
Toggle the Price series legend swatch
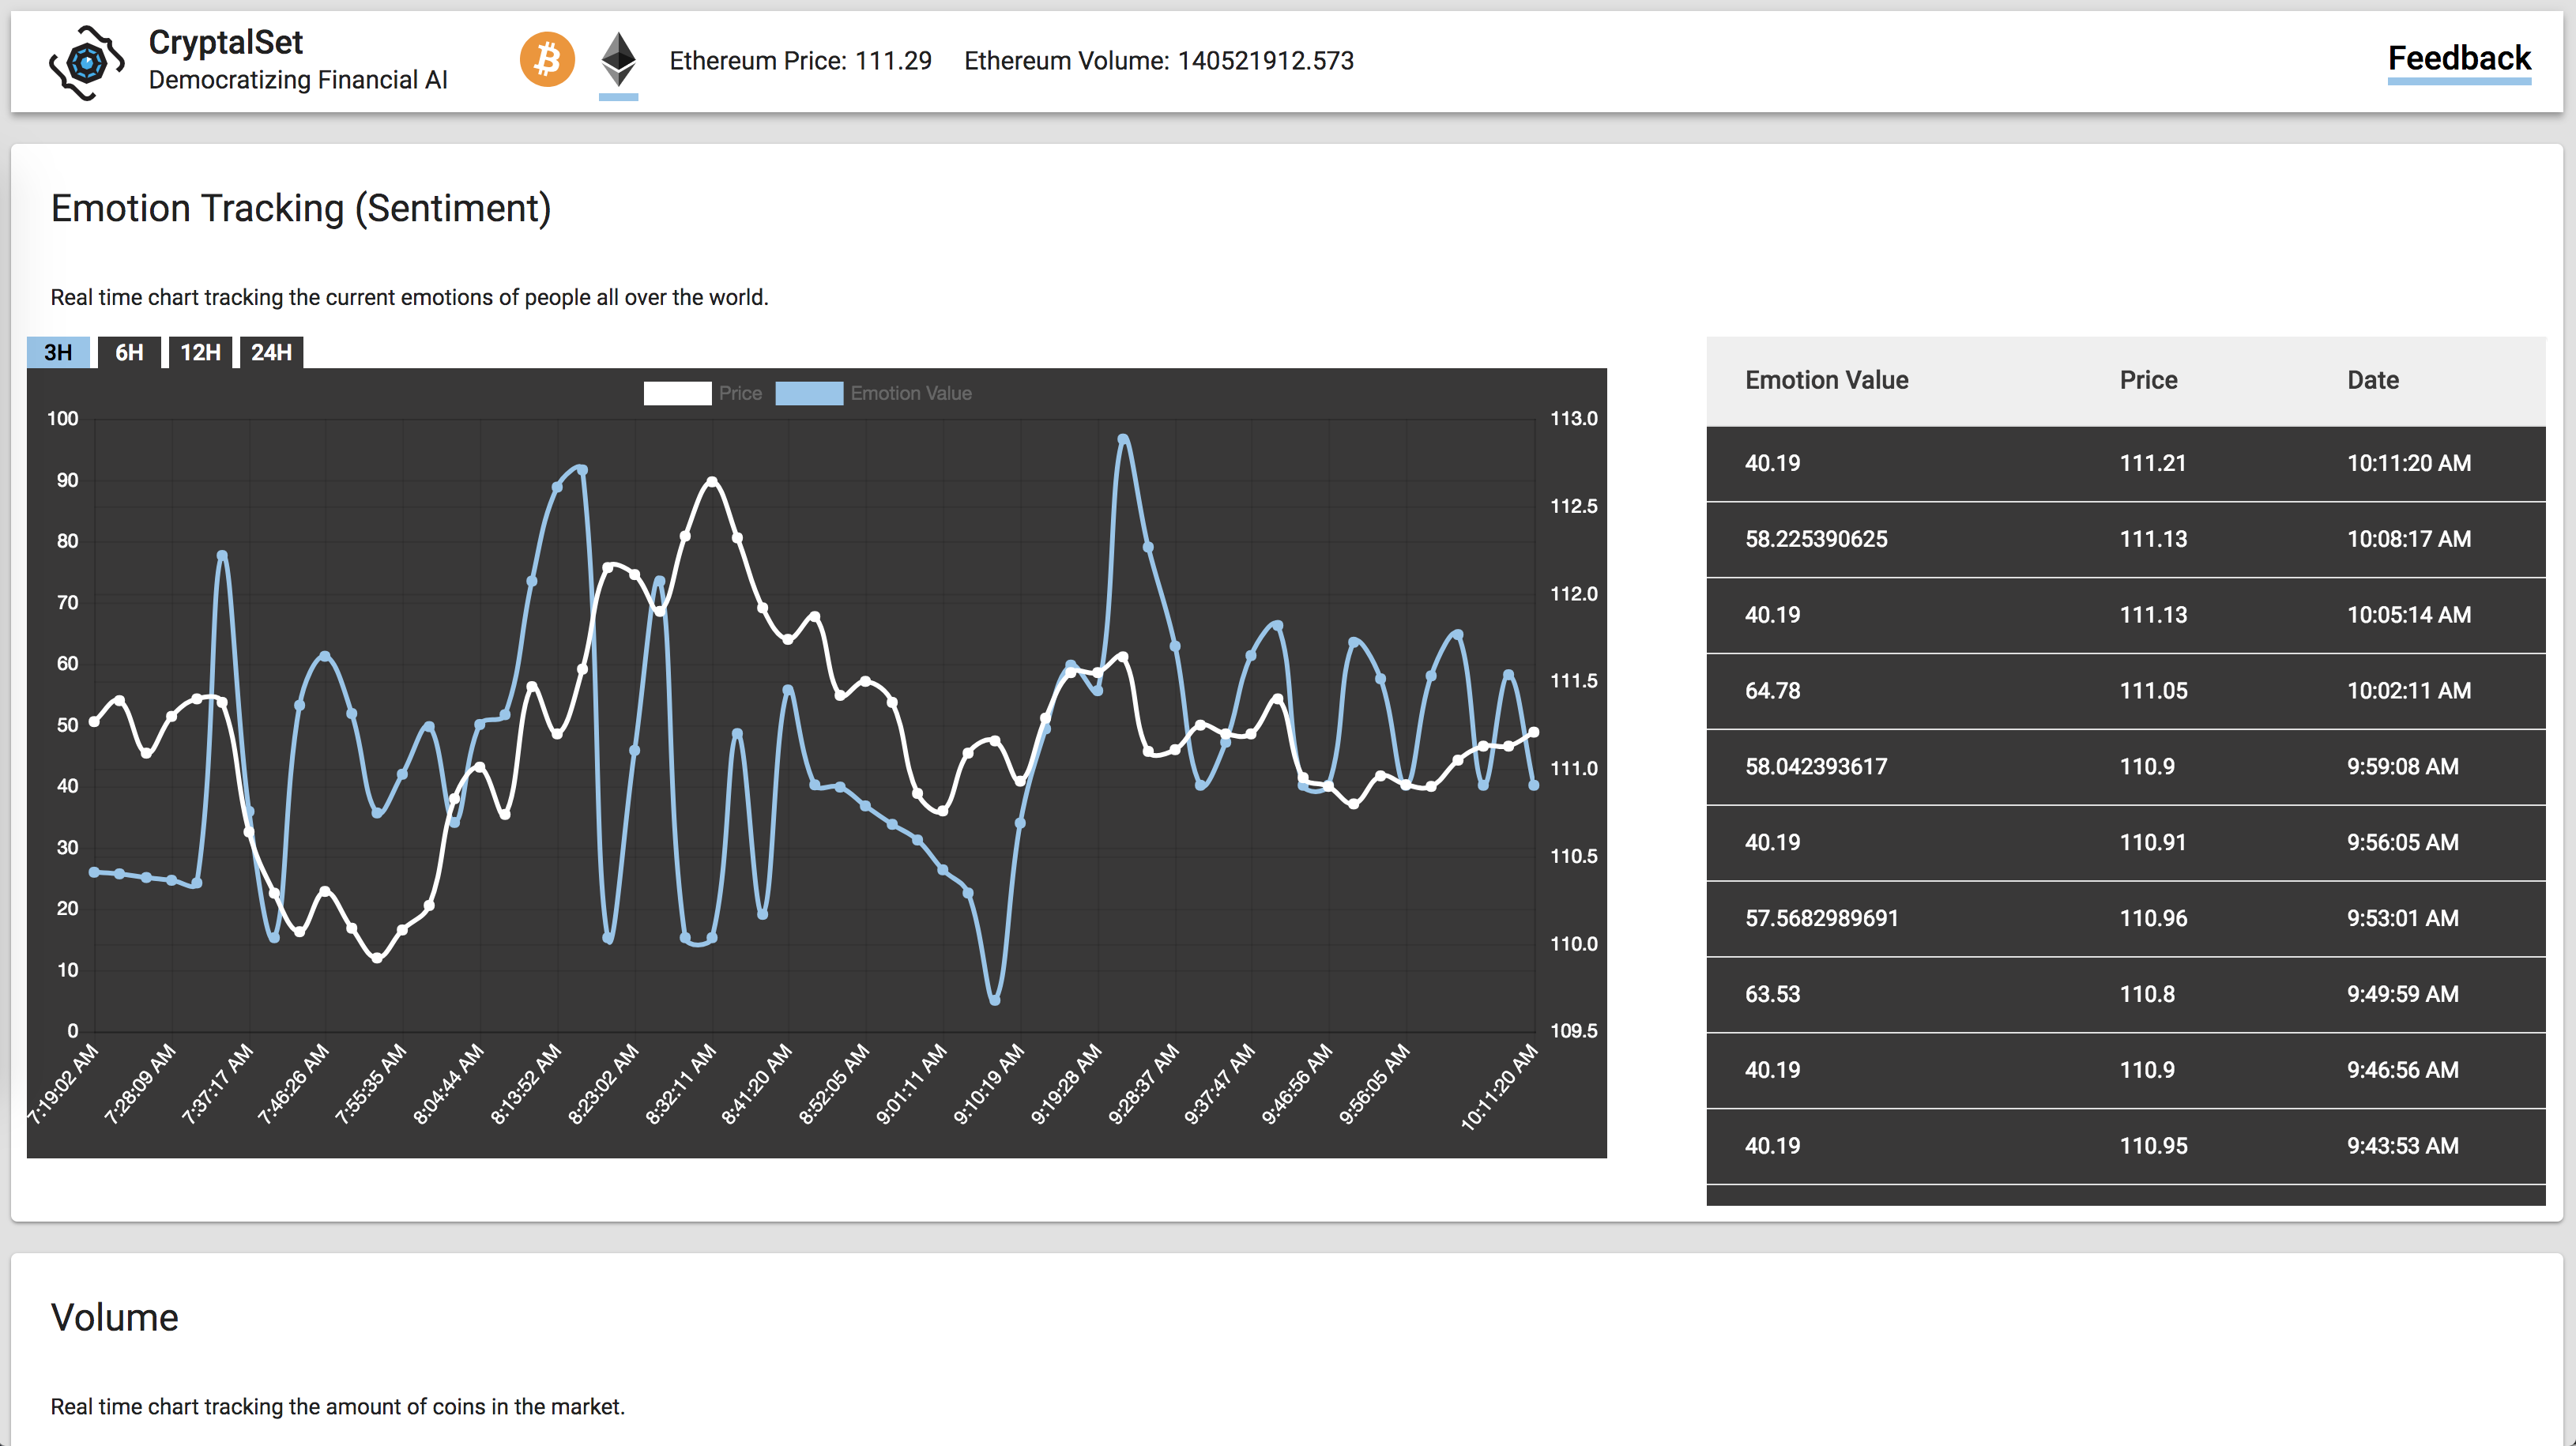coord(677,393)
